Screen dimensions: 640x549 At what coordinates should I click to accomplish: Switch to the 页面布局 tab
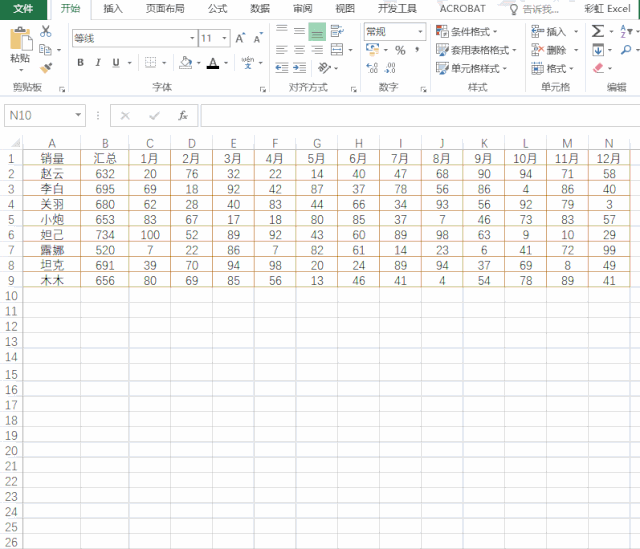pyautogui.click(x=165, y=9)
